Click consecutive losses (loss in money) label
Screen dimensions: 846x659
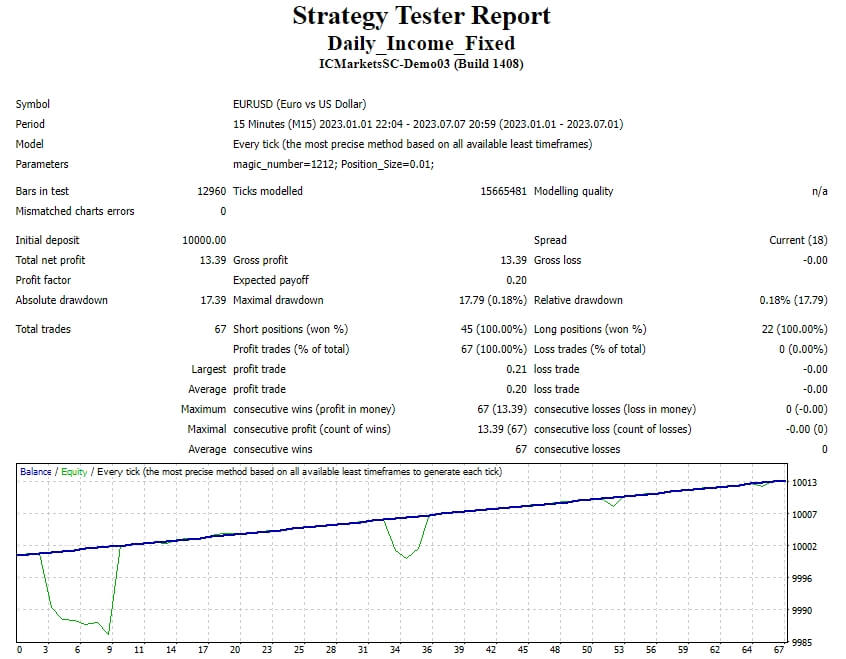tap(615, 409)
